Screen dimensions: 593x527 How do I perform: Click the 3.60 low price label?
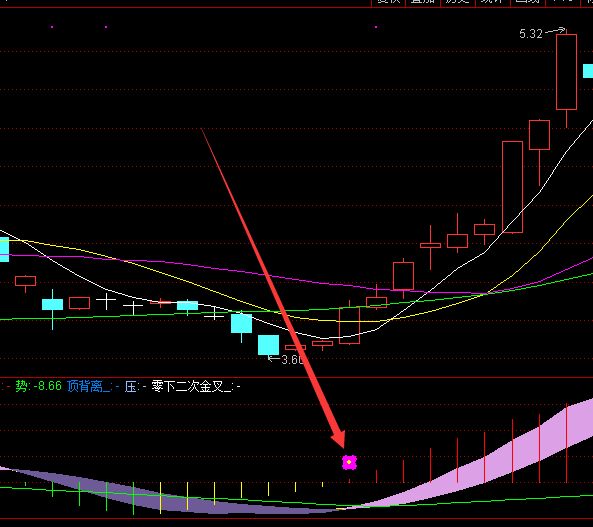click(292, 359)
